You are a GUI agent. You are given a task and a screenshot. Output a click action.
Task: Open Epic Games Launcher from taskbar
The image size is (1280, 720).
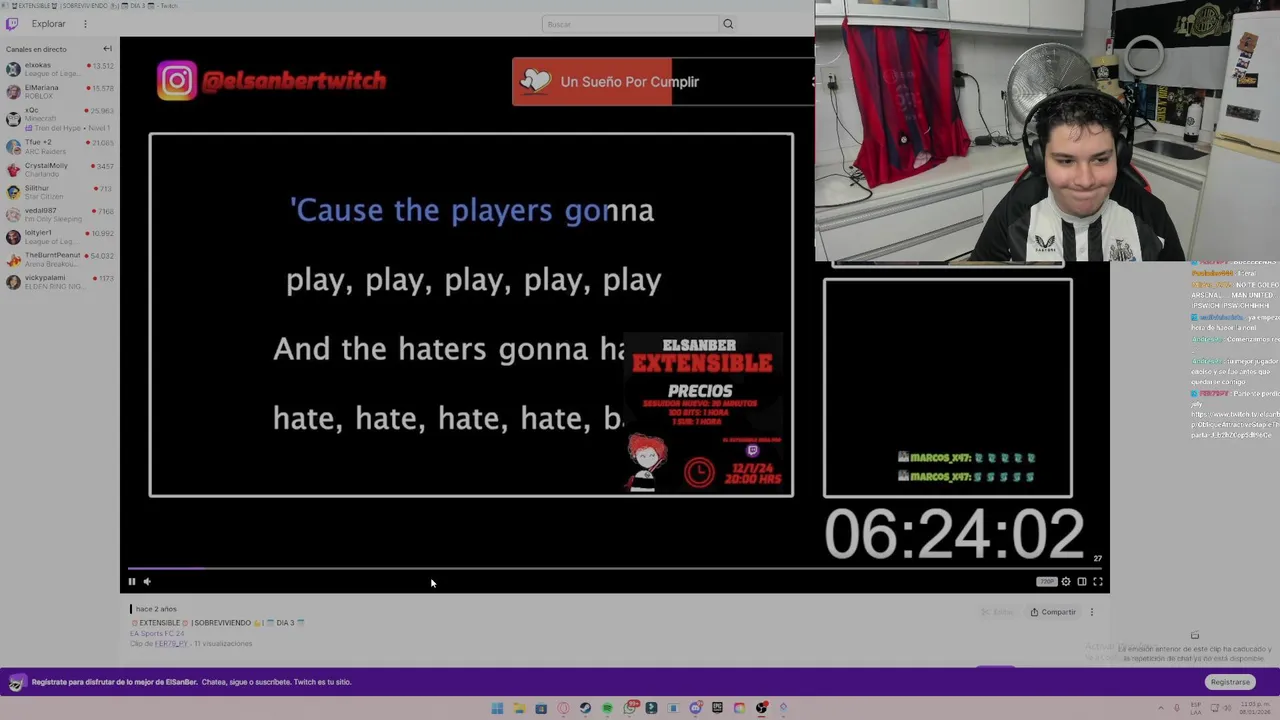tap(717, 708)
